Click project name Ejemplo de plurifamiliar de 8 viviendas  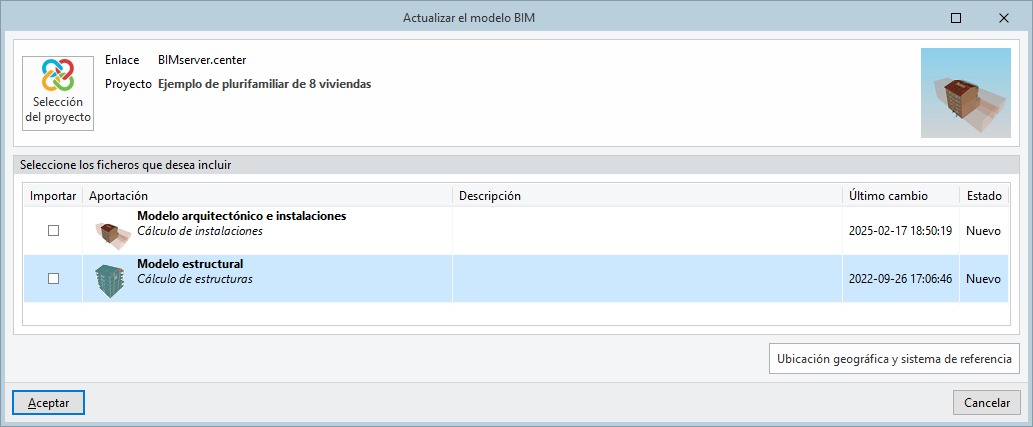click(265, 84)
